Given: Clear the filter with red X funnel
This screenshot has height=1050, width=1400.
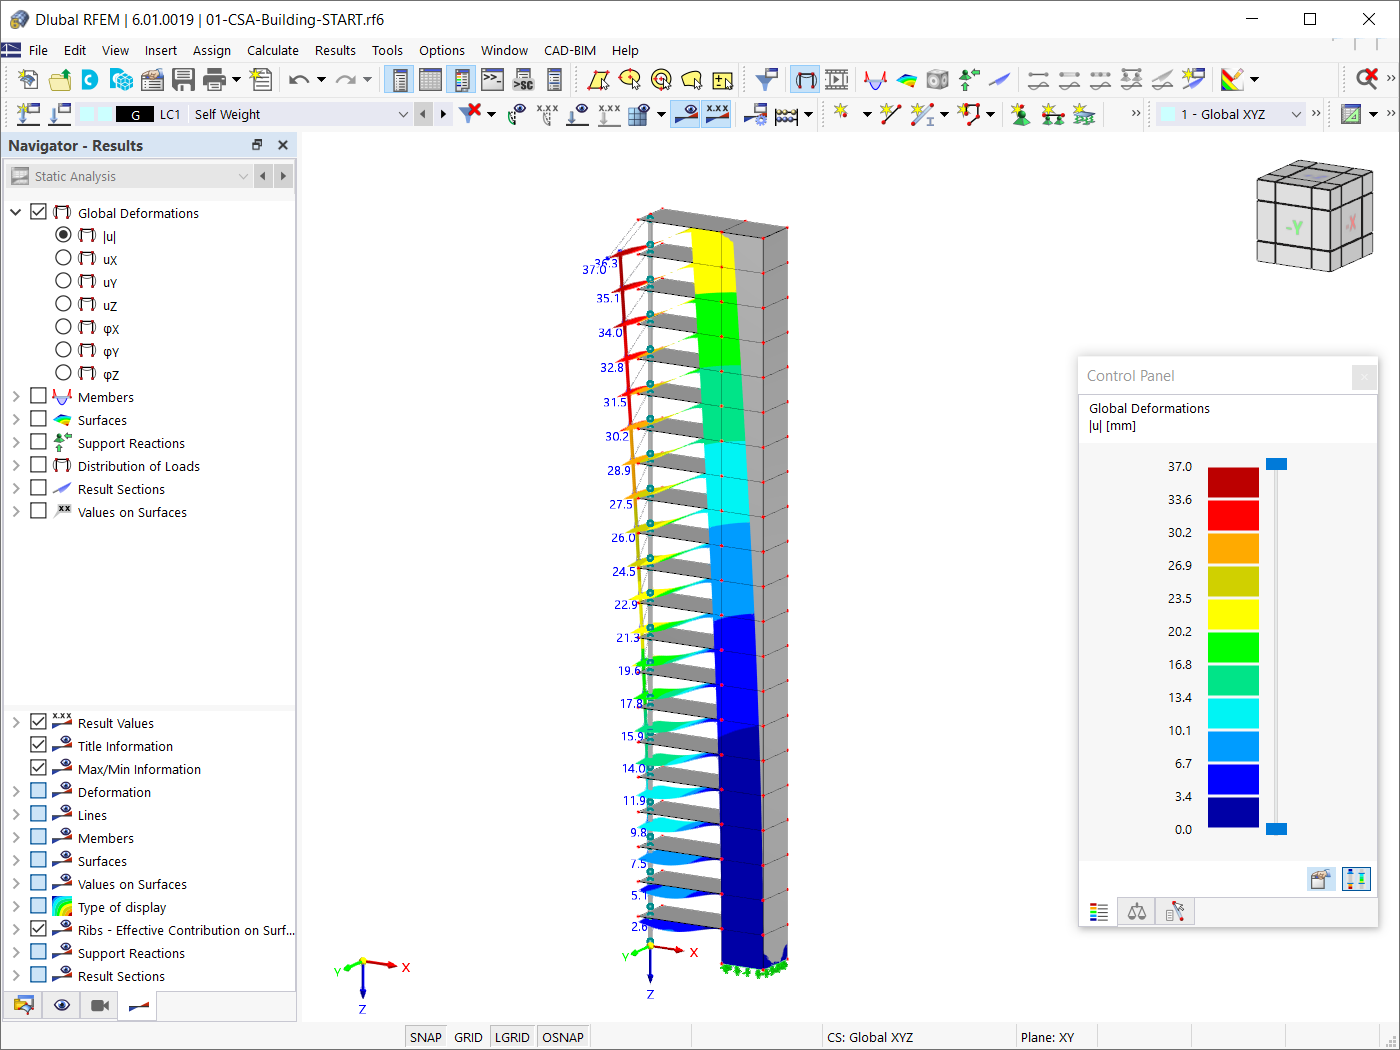Looking at the screenshot, I should (470, 114).
